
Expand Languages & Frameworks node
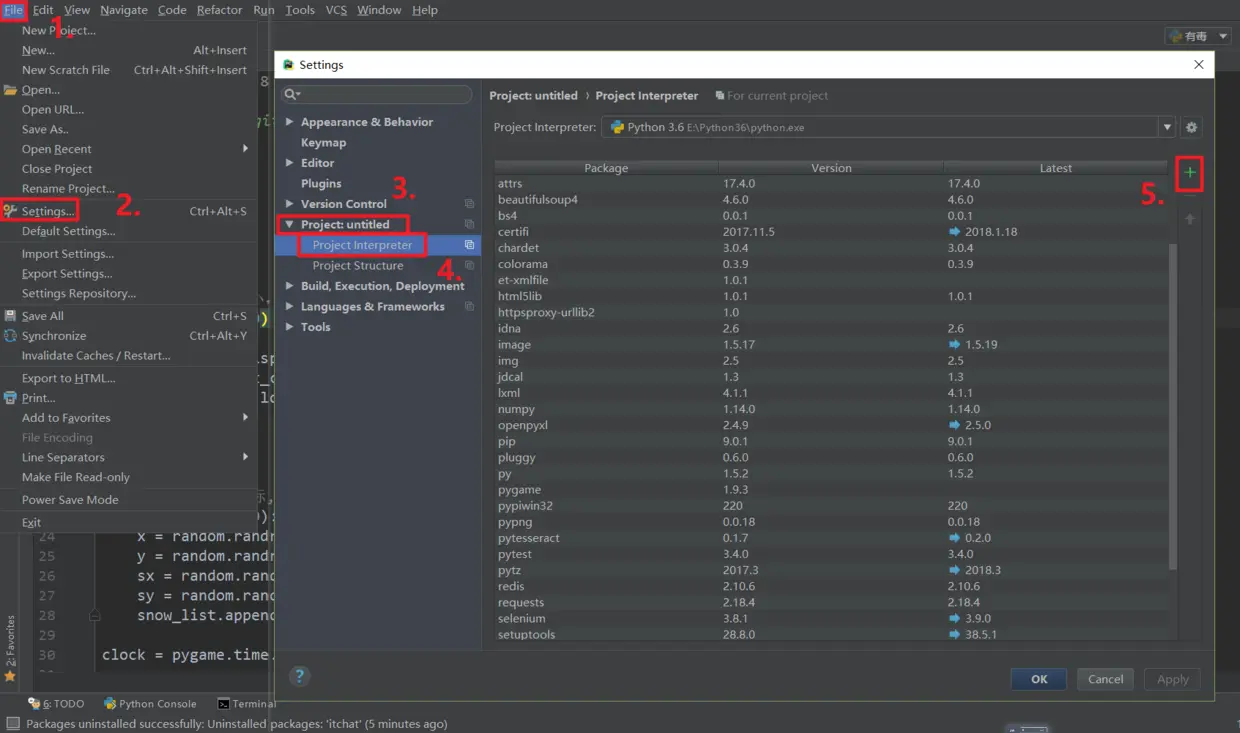(290, 307)
